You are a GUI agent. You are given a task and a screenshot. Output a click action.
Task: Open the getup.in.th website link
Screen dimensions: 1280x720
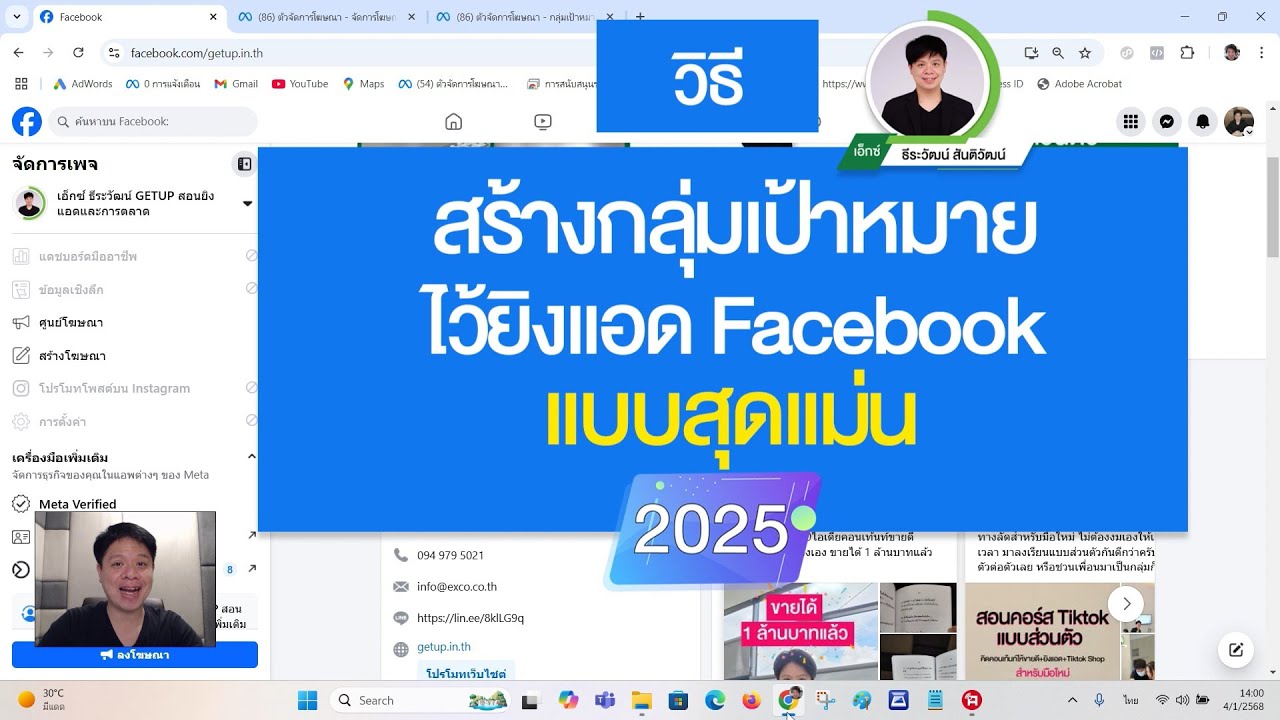[x=444, y=647]
